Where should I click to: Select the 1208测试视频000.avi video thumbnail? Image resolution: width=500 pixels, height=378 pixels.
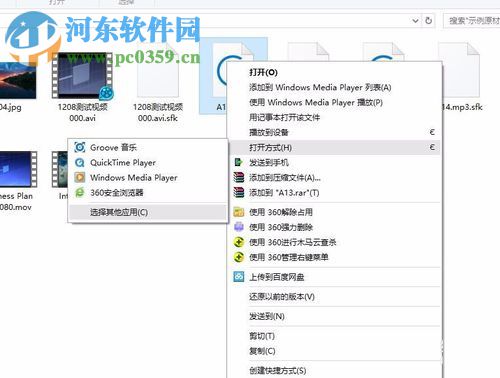pyautogui.click(x=82, y=75)
